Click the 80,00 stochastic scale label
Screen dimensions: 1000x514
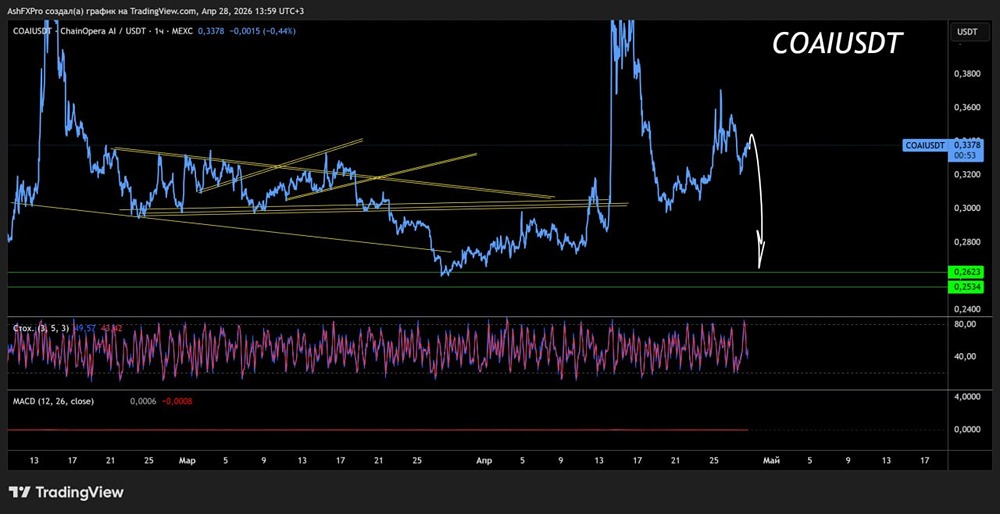964,324
